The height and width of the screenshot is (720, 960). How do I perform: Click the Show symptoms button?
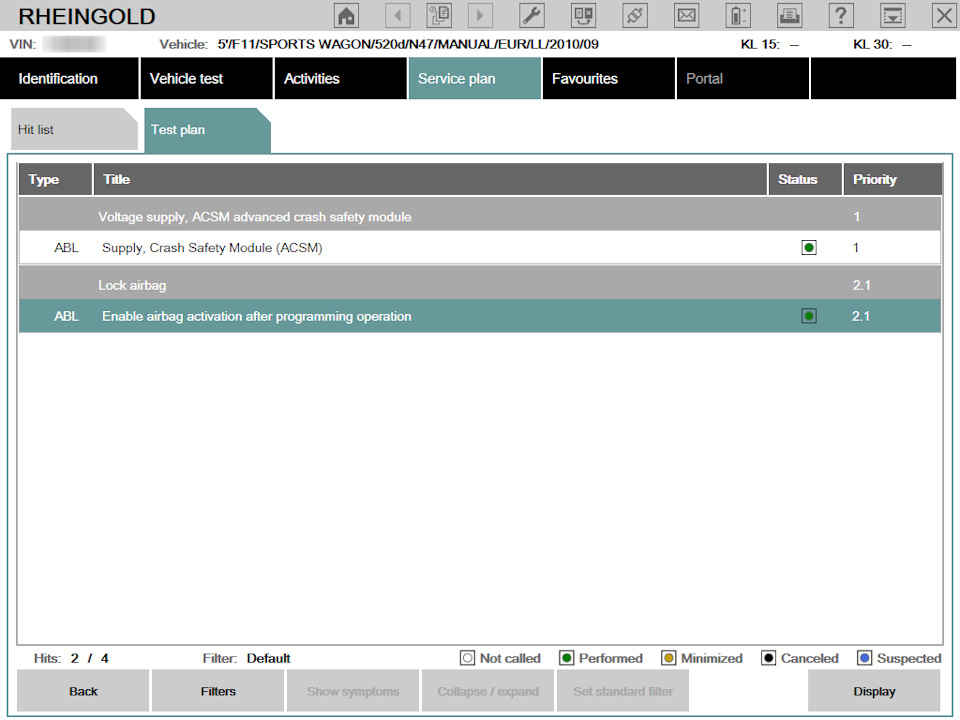coord(353,691)
